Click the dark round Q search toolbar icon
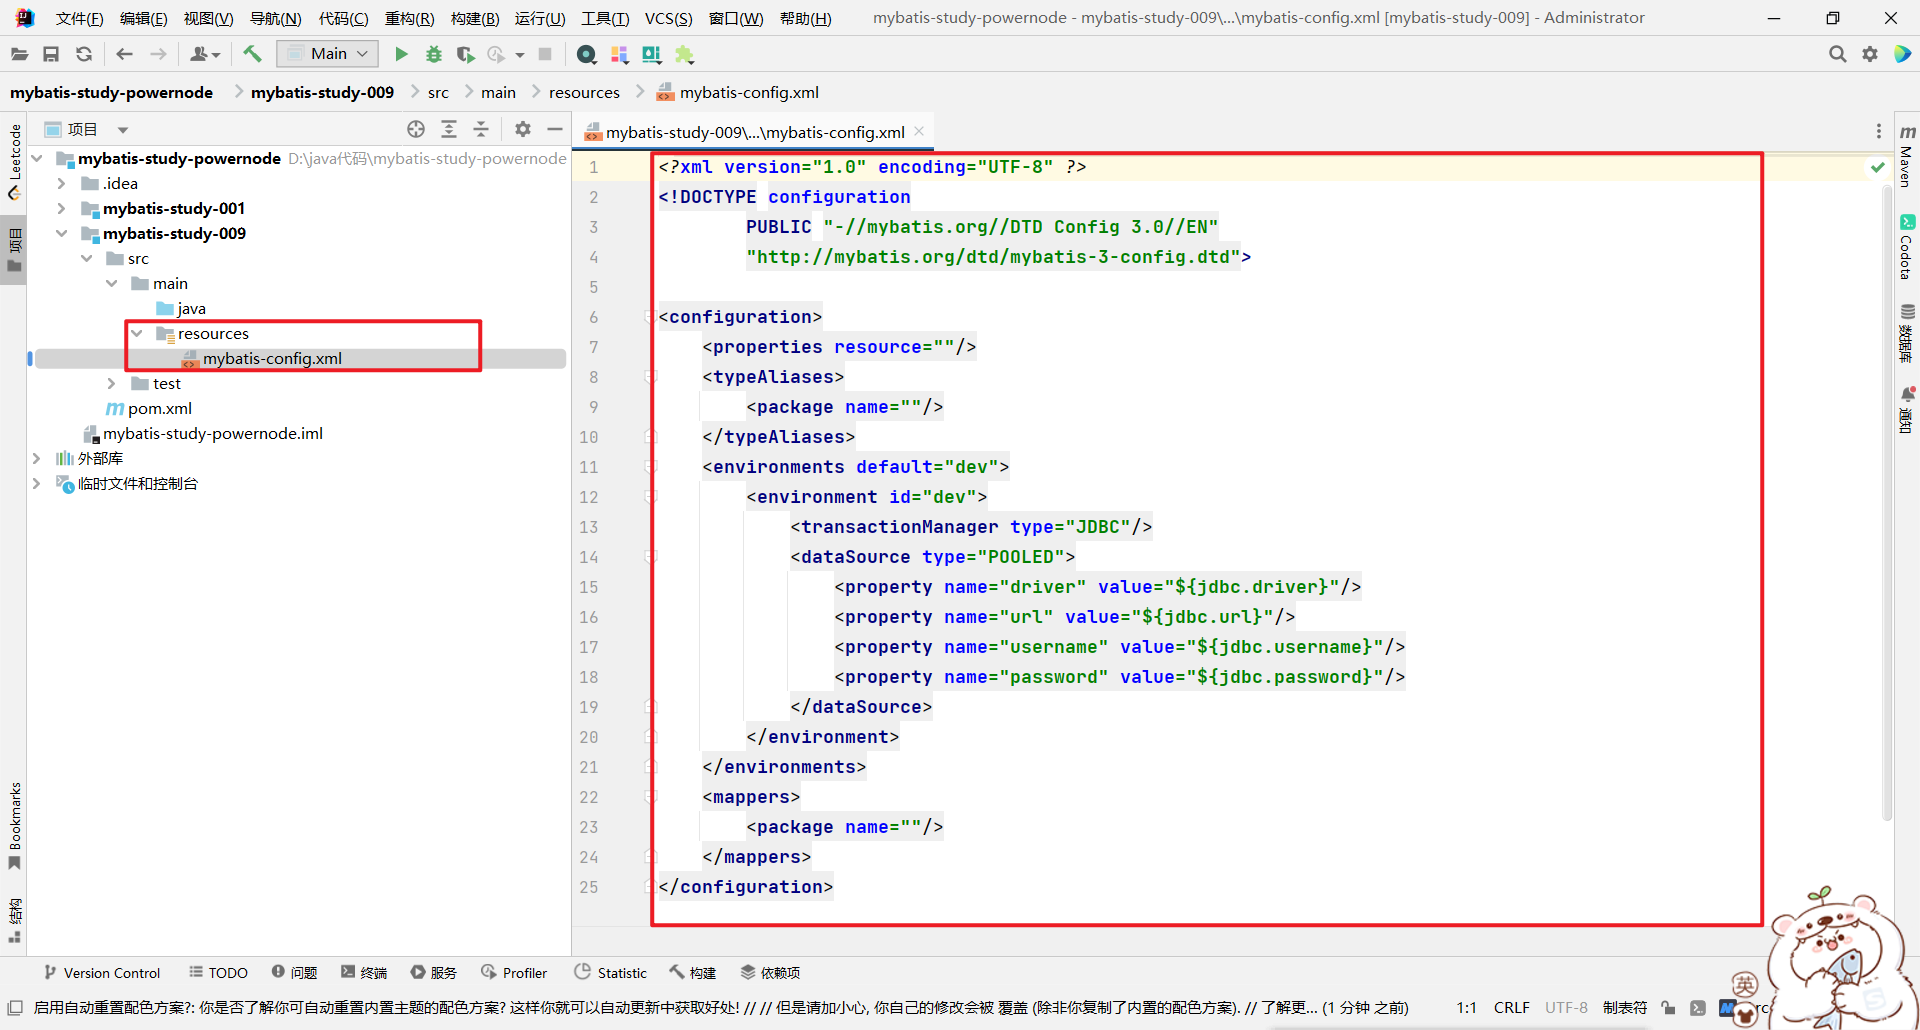Screen dimensions: 1920x1030 point(587,54)
